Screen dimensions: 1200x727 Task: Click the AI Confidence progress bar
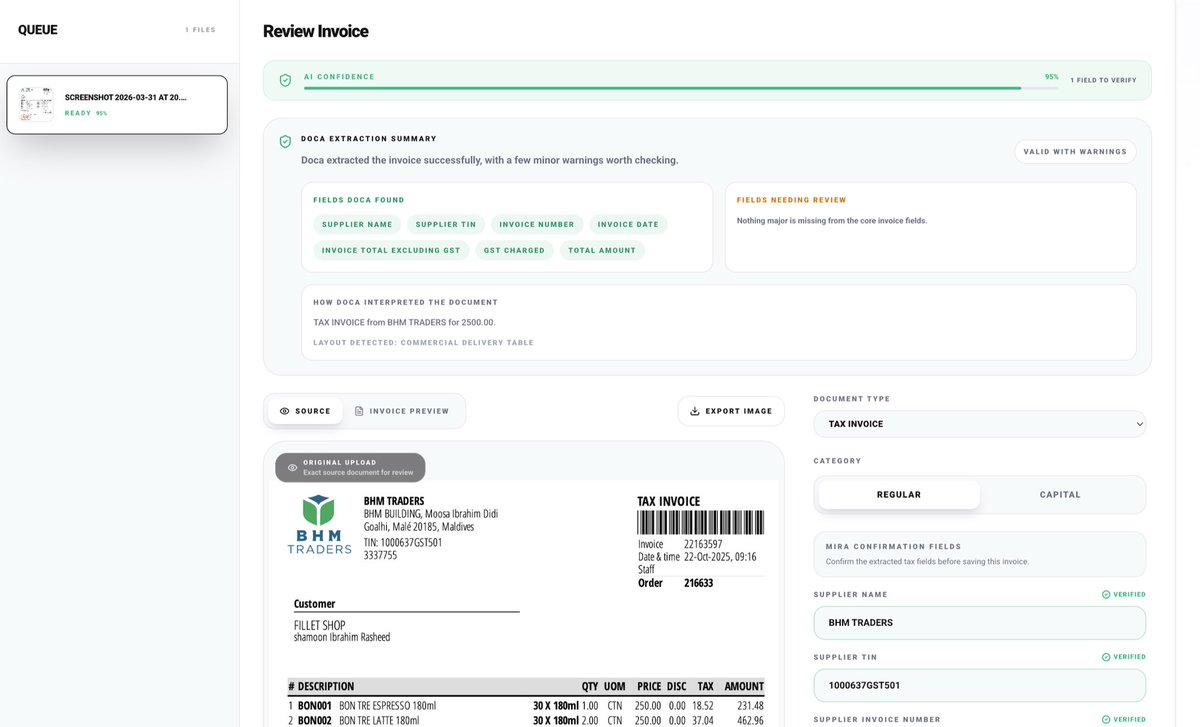[x=681, y=88]
